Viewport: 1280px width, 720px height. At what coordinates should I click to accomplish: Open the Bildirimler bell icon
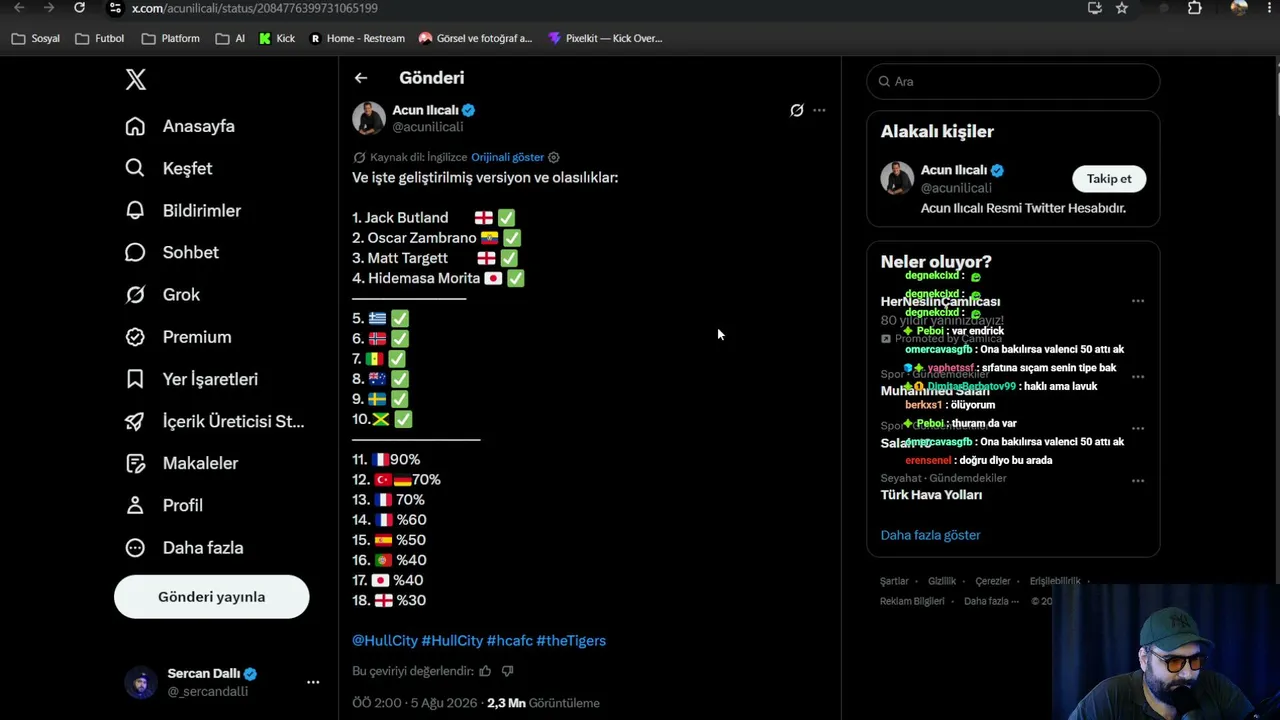click(135, 210)
